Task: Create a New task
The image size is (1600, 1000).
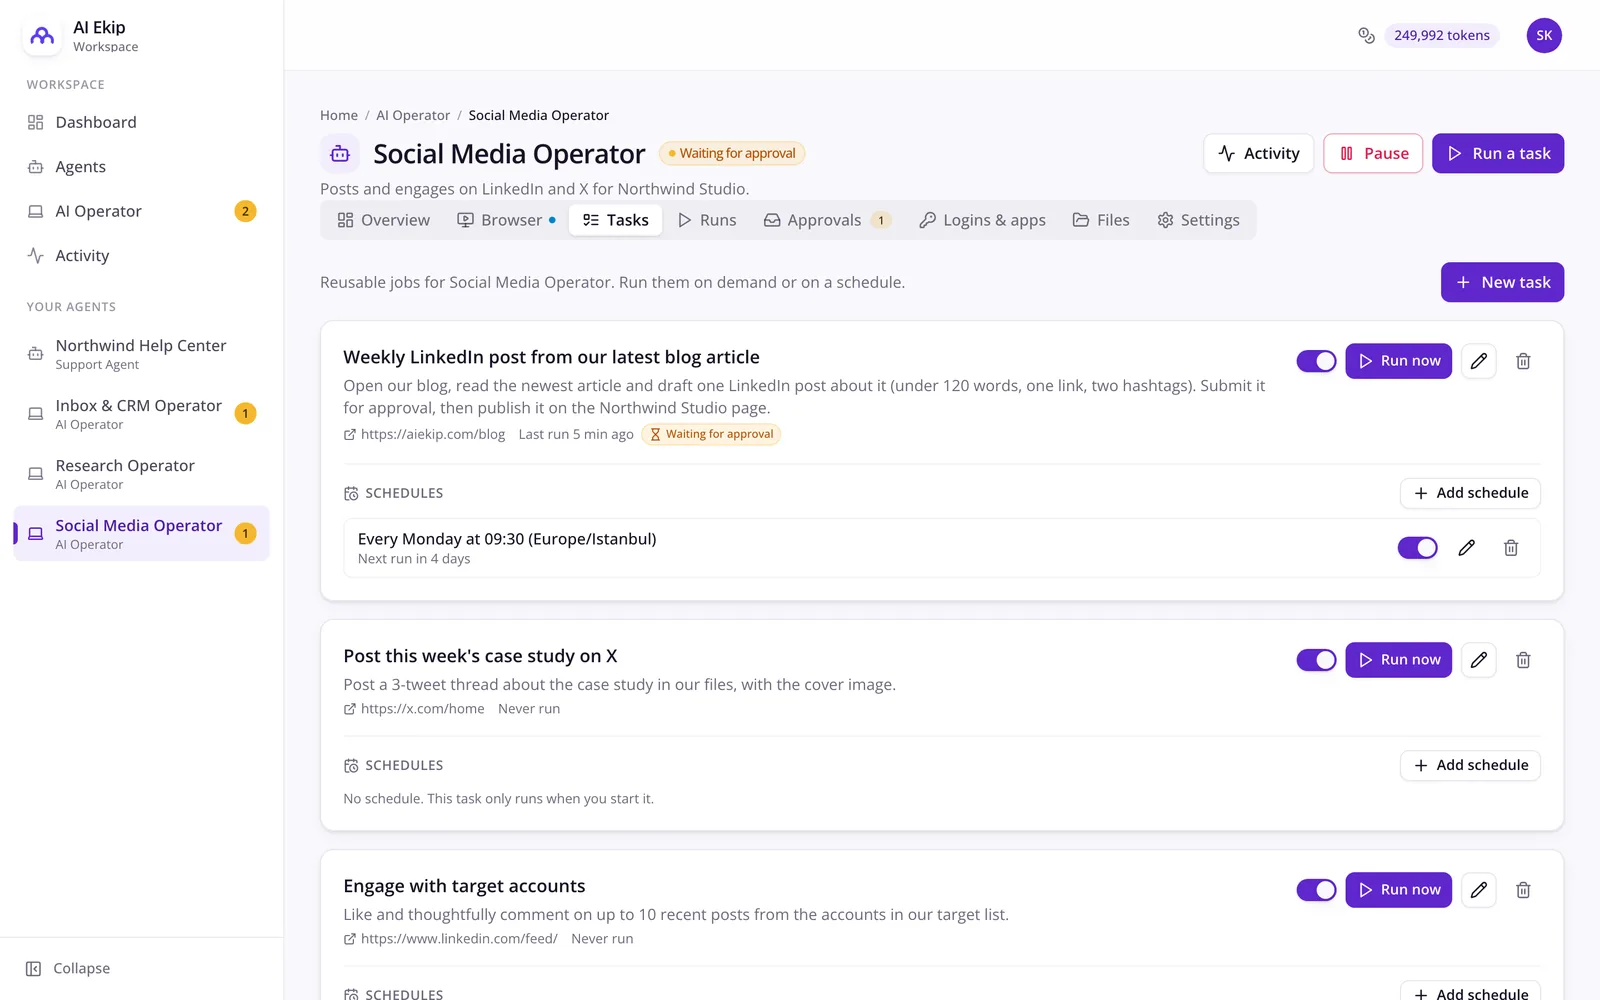Action: pos(1502,283)
